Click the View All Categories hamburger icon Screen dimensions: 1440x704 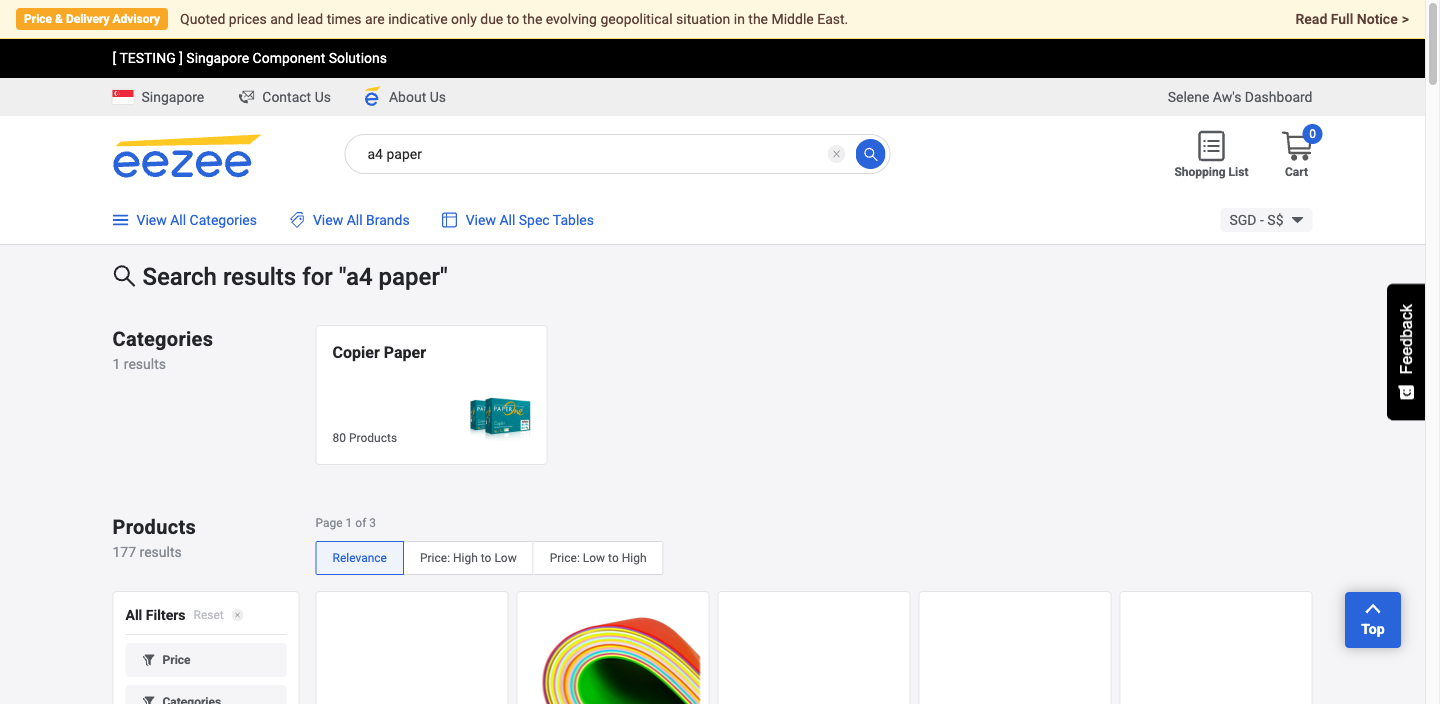pos(120,220)
